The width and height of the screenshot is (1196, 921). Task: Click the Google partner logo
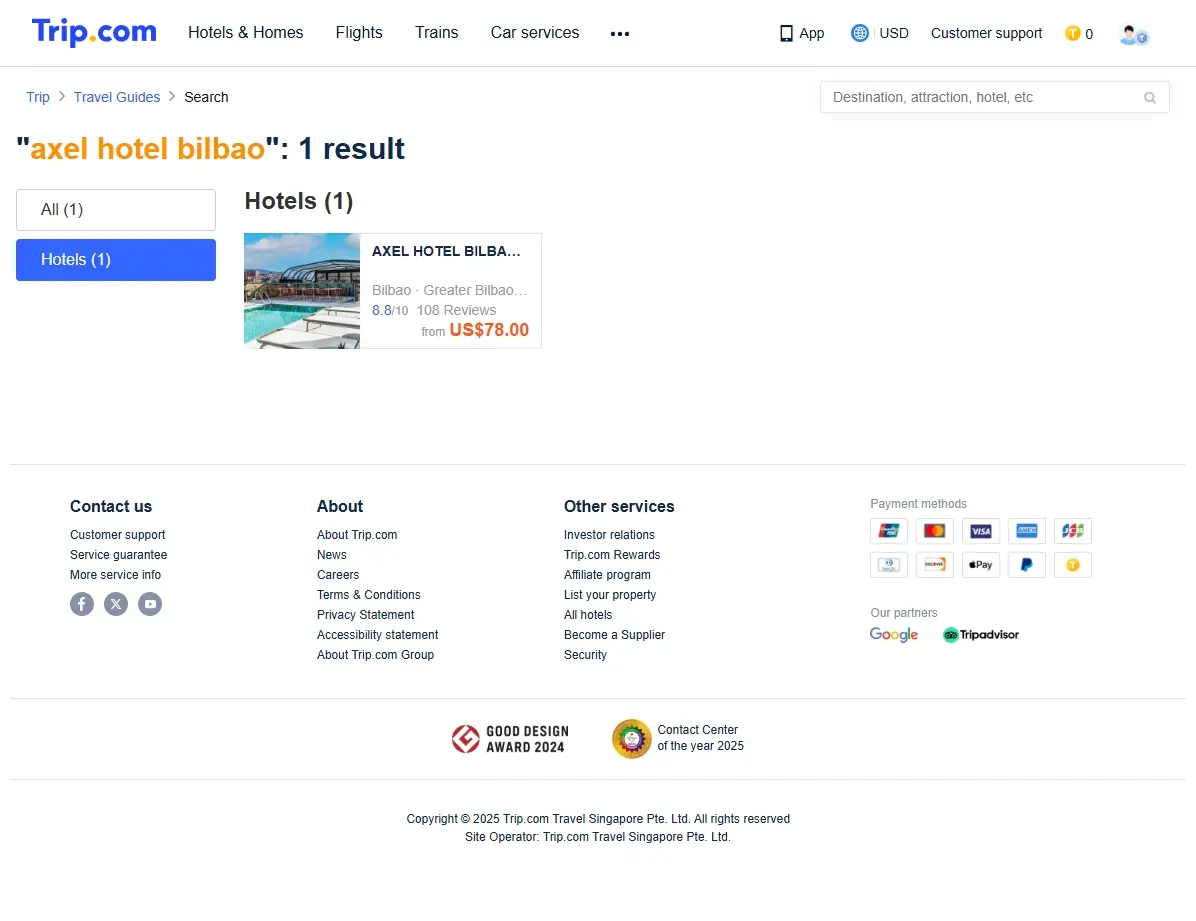[x=894, y=635]
